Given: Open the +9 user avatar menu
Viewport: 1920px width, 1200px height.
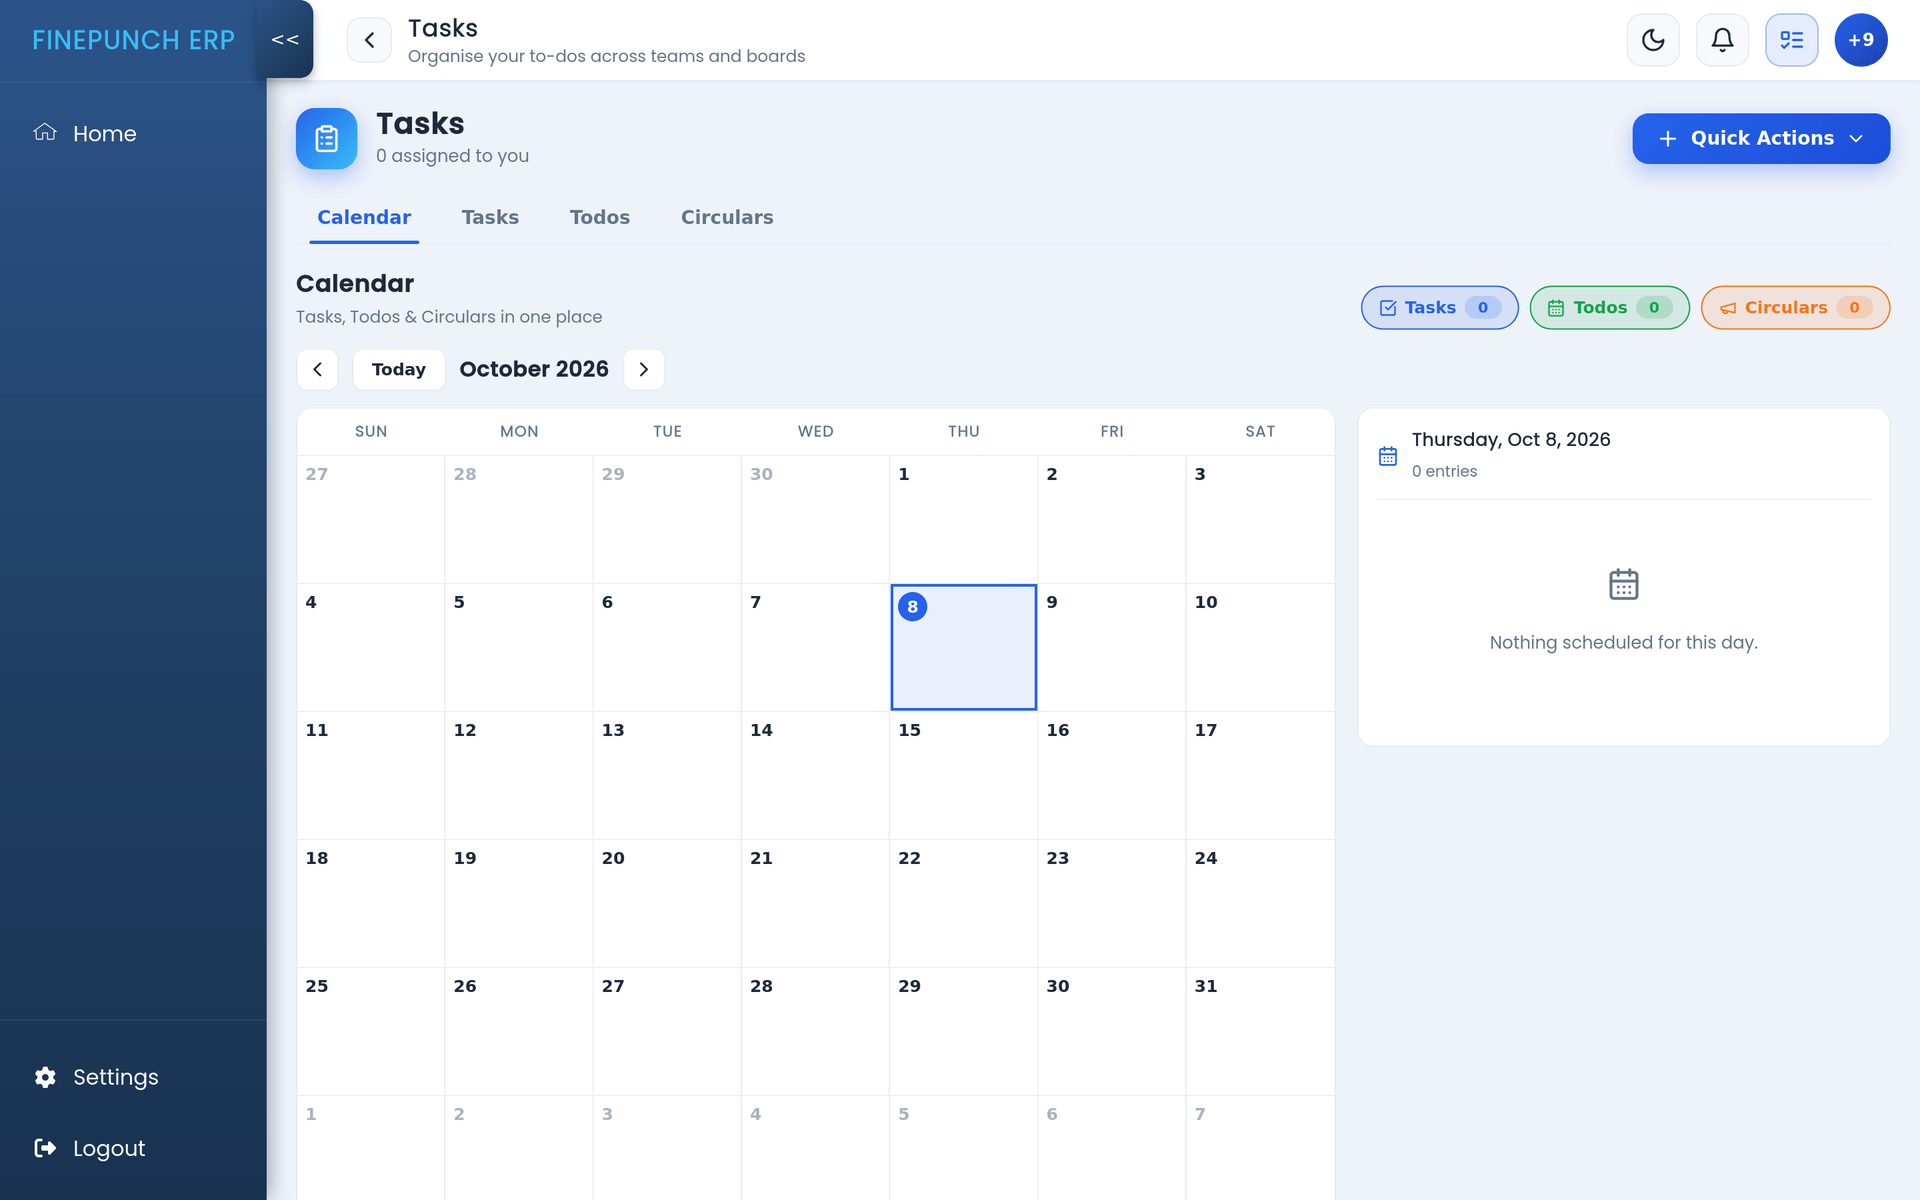Looking at the screenshot, I should click(x=1860, y=40).
